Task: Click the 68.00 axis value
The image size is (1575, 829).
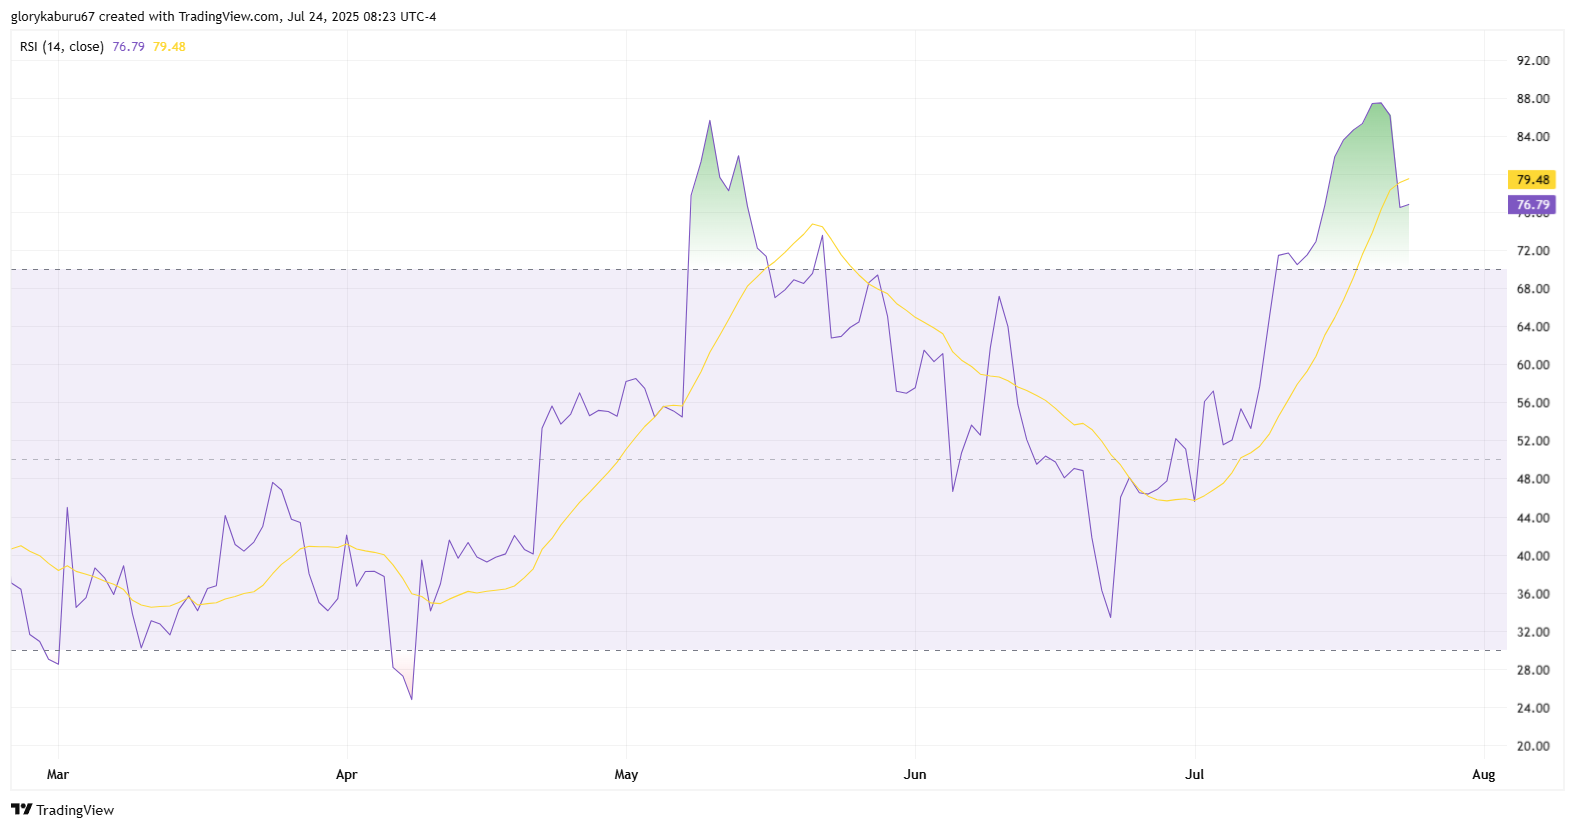Action: coord(1533,289)
